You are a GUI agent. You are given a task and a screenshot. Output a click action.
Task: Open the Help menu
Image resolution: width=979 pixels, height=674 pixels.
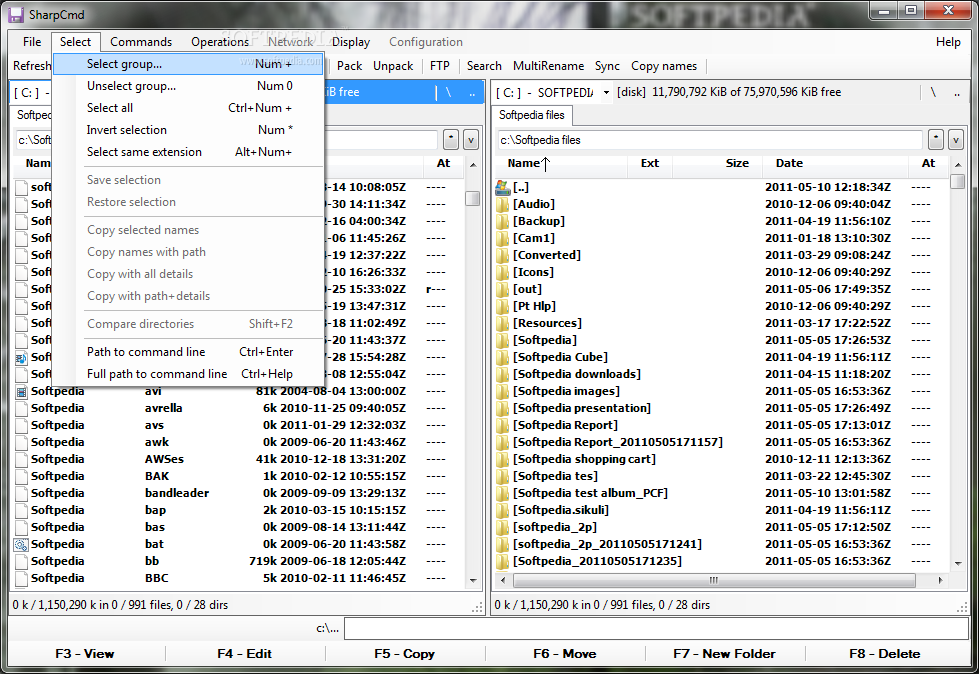pos(948,42)
